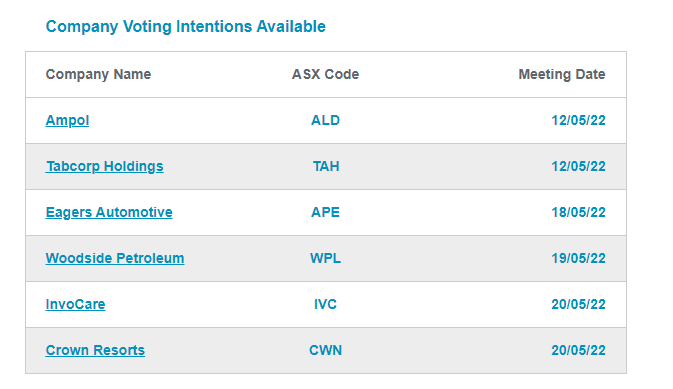This screenshot has height=389, width=673.
Task: Open the Woodside Petroleum link
Action: pyautogui.click(x=115, y=258)
